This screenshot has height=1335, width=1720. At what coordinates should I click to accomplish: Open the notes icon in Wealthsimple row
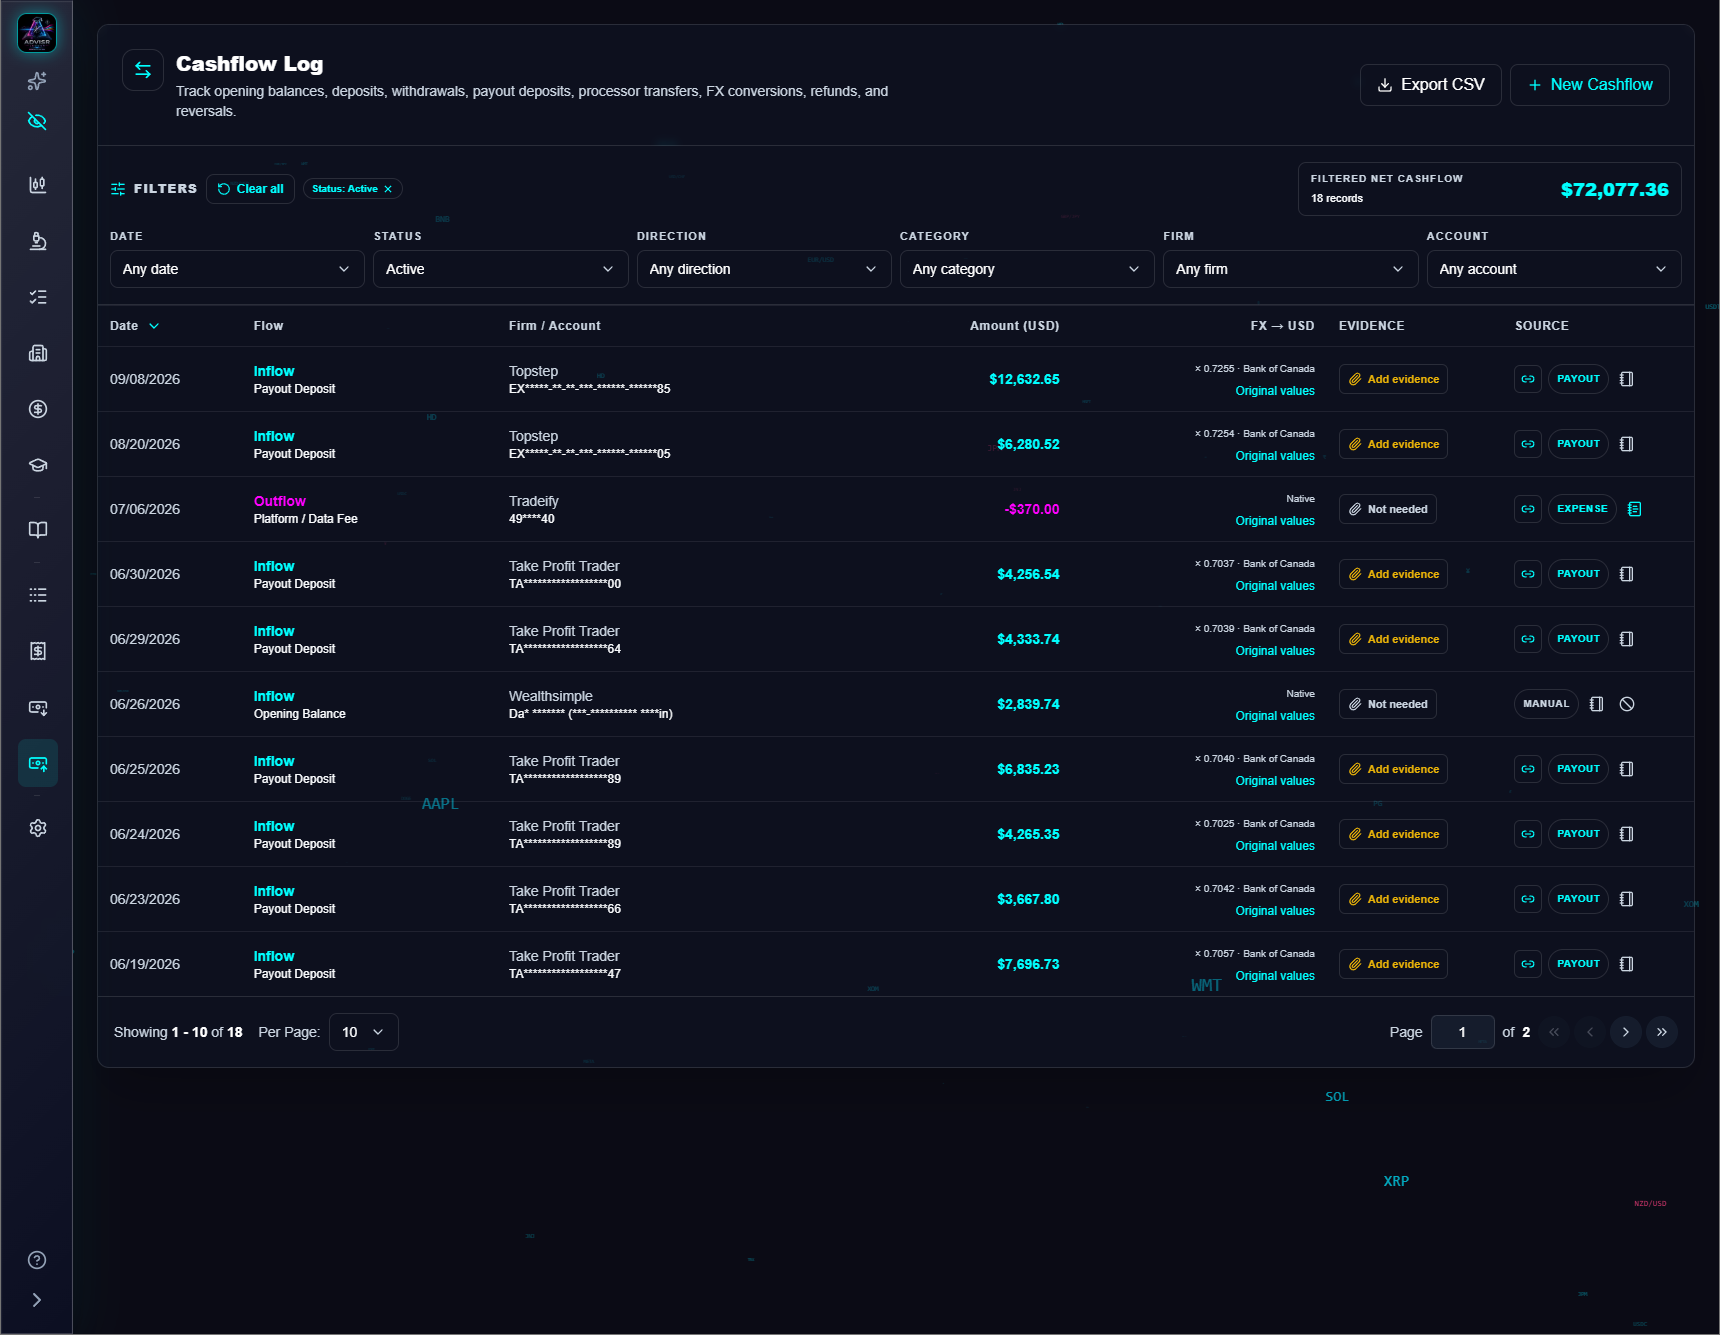(x=1597, y=704)
